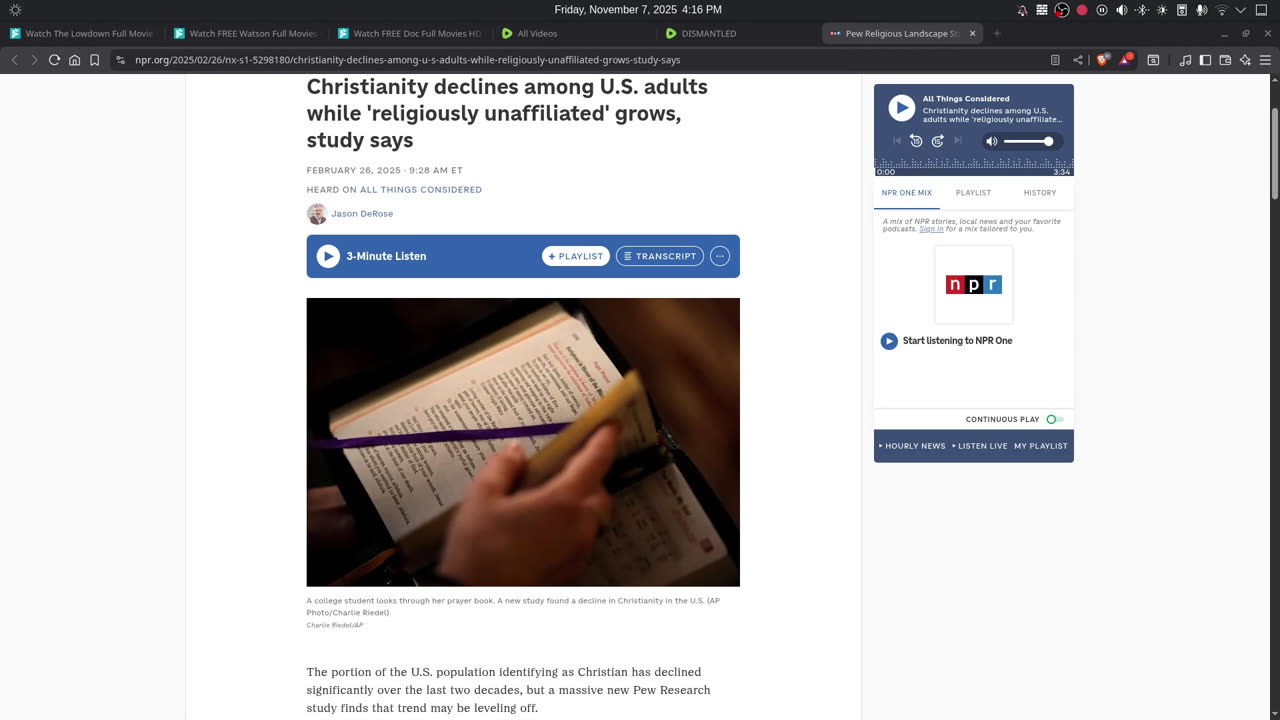The height and width of the screenshot is (720, 1280).
Task: Go to browser home page
Action: tap(74, 60)
